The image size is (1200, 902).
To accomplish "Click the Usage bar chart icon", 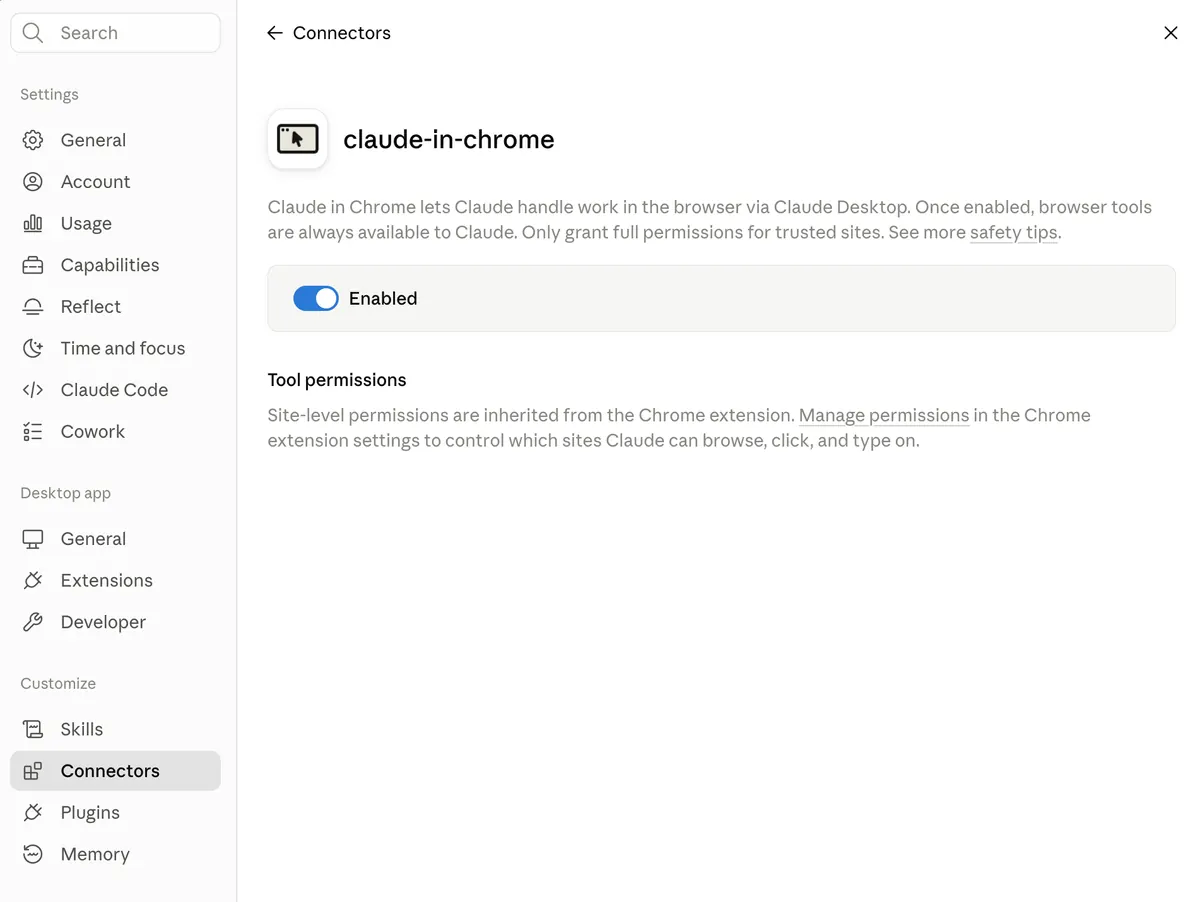I will (33, 223).
